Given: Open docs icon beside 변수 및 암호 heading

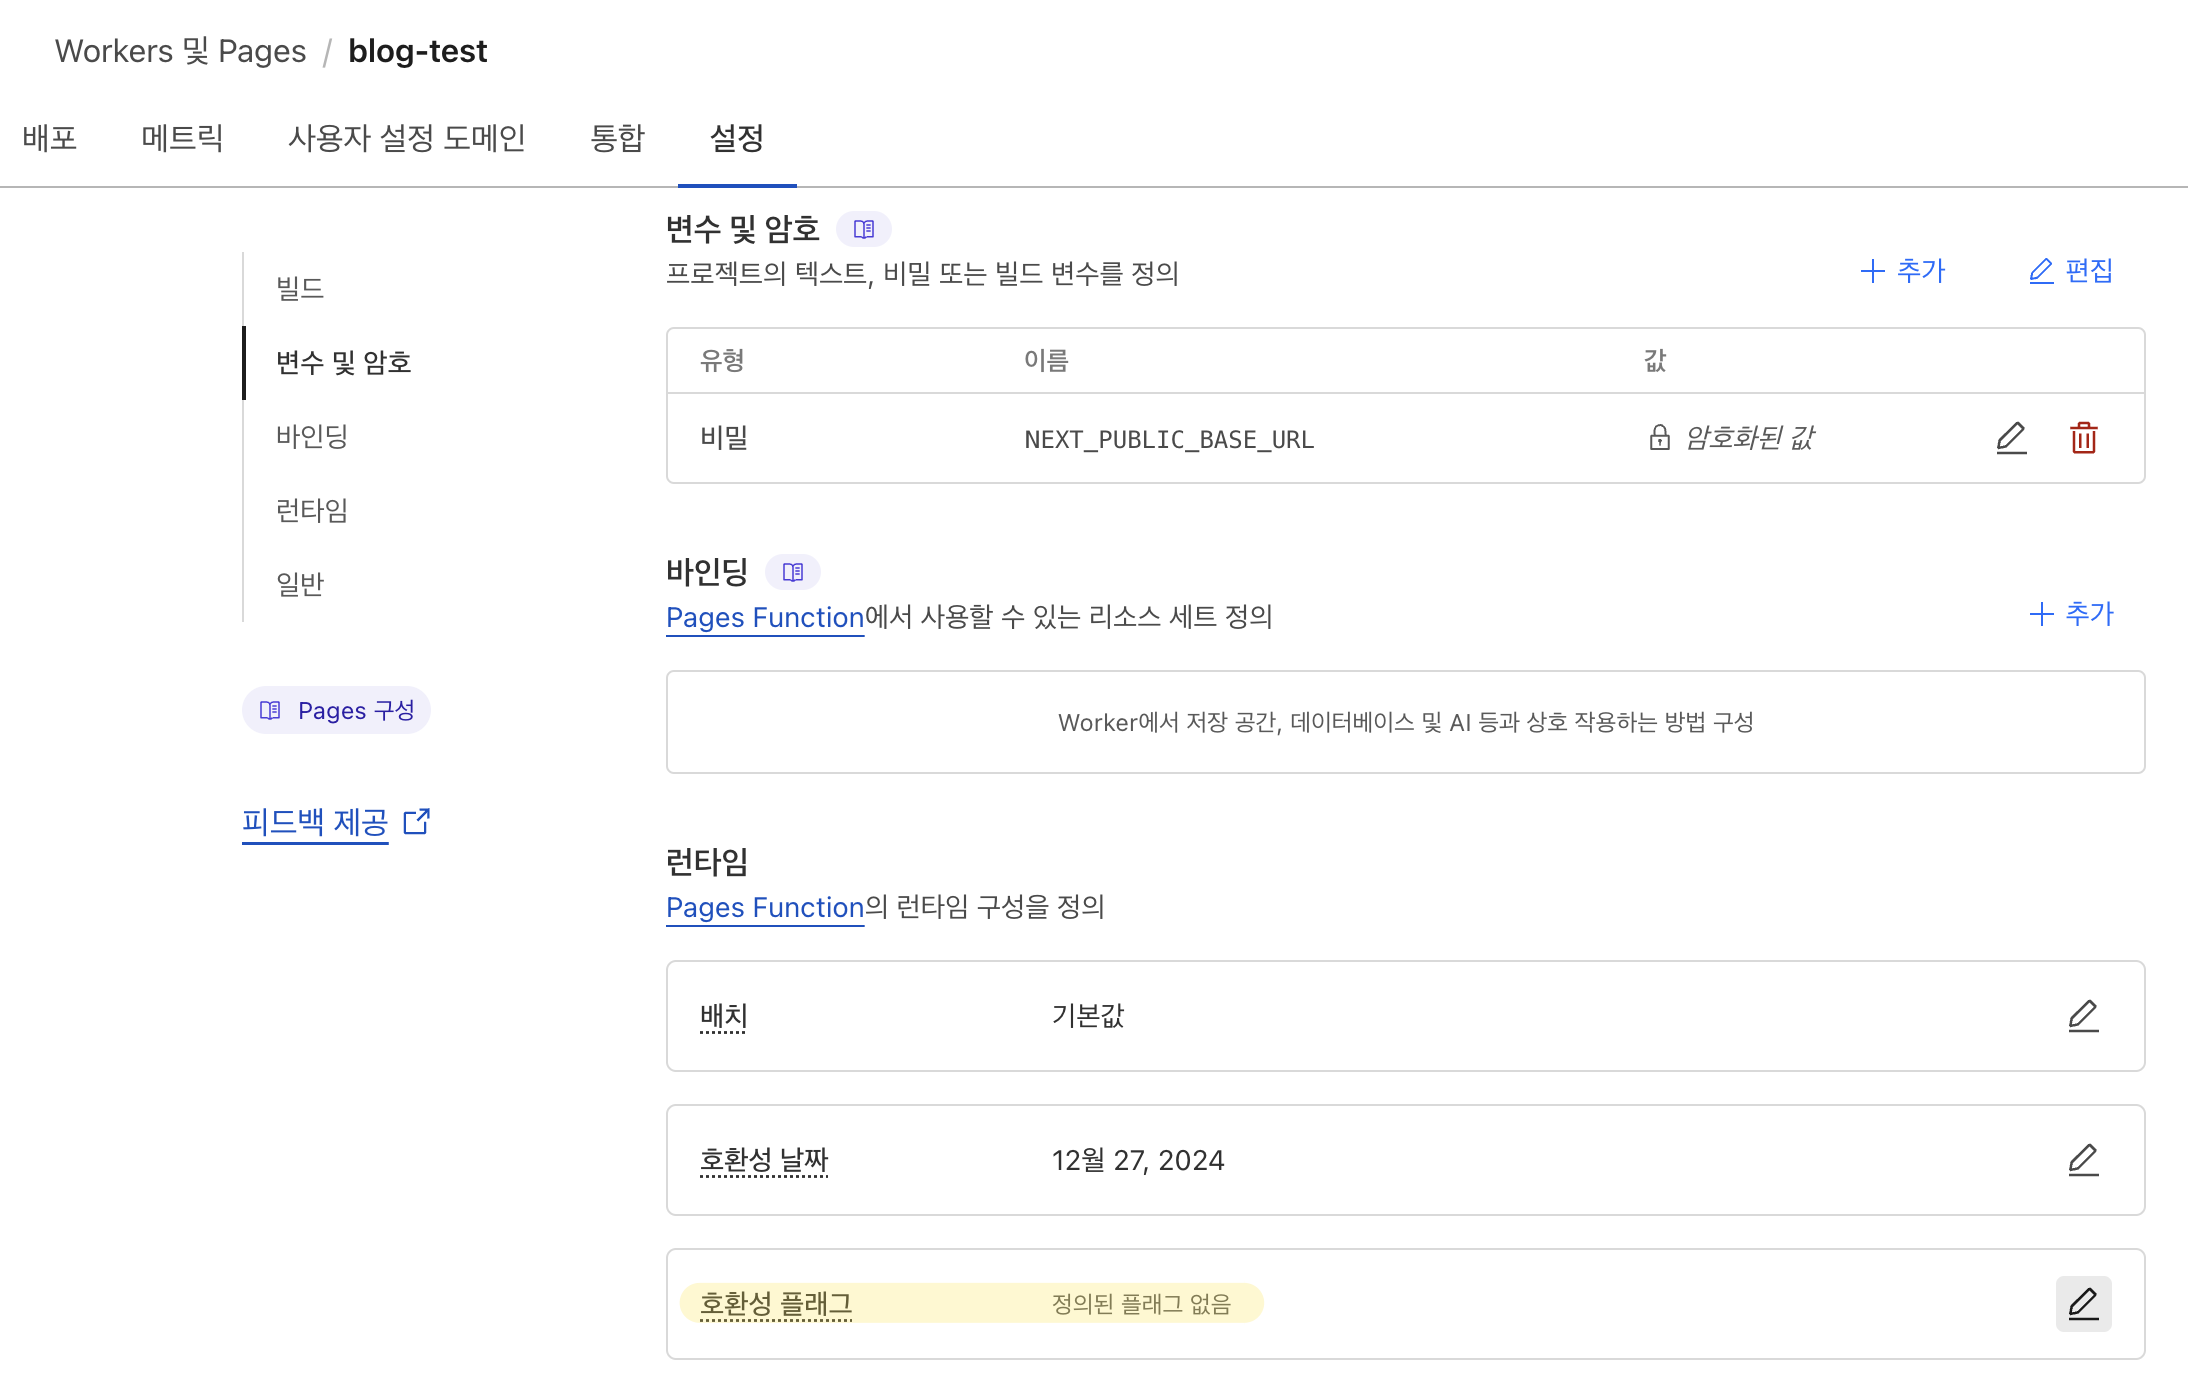Looking at the screenshot, I should click(864, 229).
